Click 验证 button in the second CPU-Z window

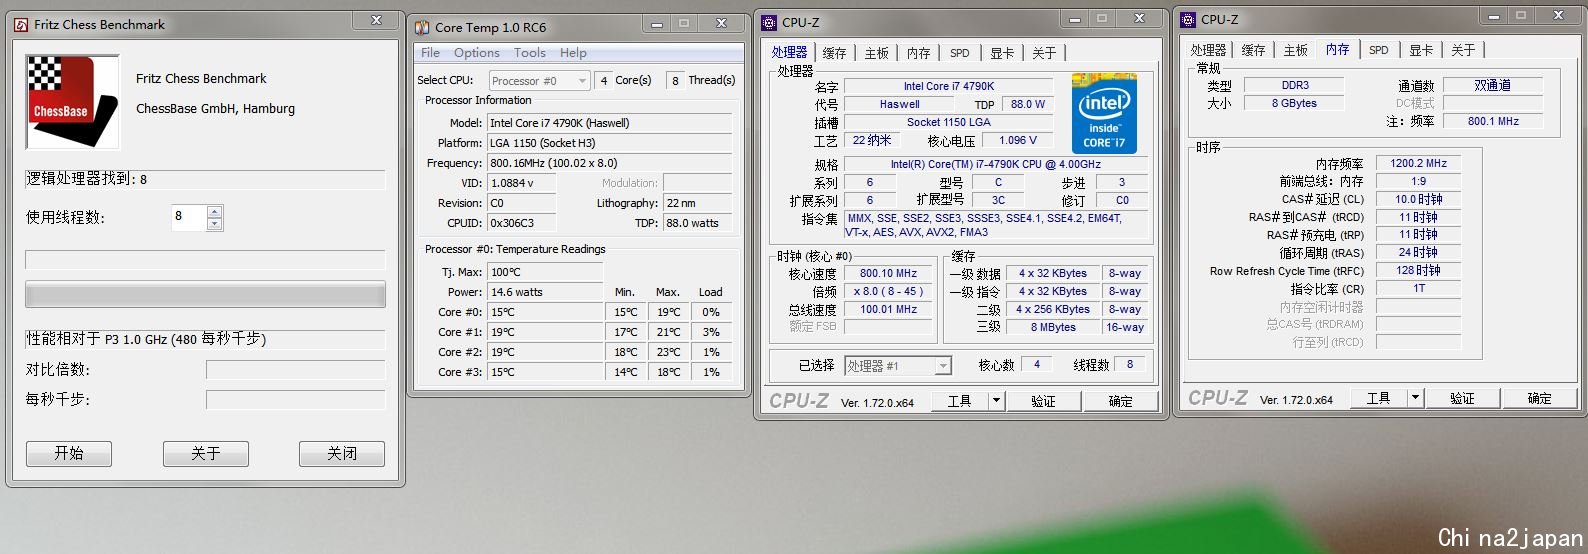coord(1463,398)
